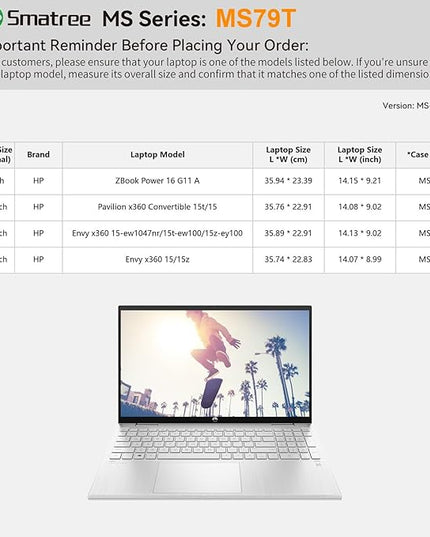Screen dimensions: 430x537
Task: Click the Brand column header
Action: [38, 154]
